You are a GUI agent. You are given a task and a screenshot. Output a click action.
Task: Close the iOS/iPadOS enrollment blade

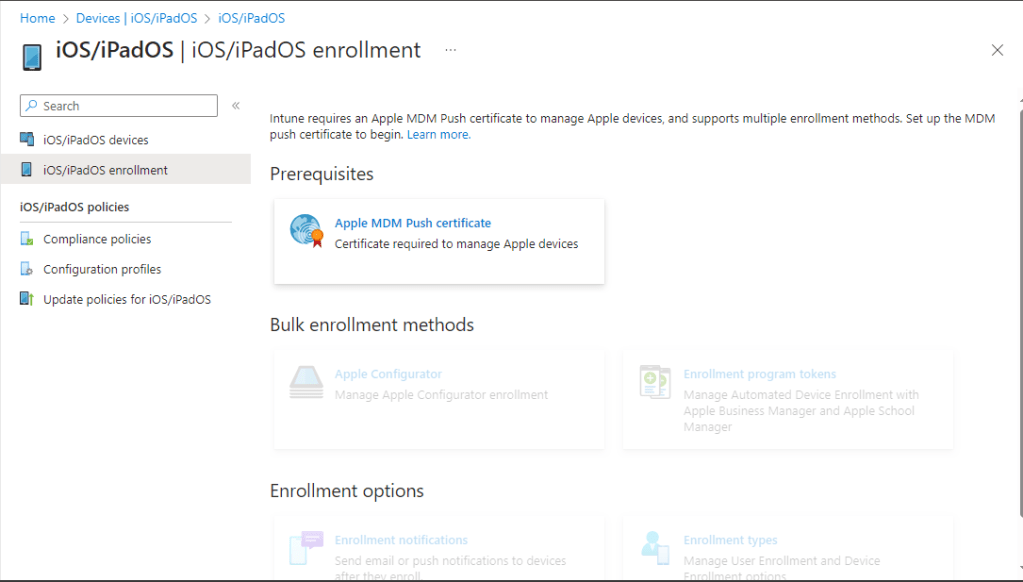pos(997,50)
